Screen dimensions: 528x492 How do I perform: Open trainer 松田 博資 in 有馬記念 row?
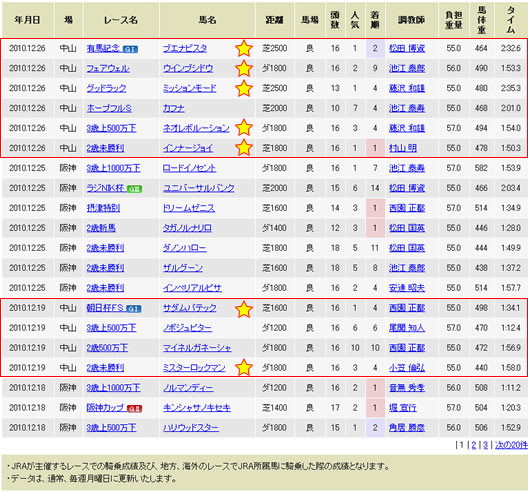(407, 48)
